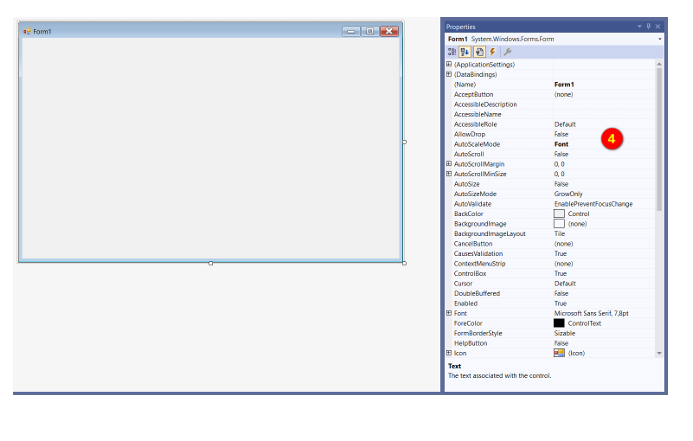Expand the (ApplicationSettings) node
This screenshot has height=441, width=693.
(449, 64)
